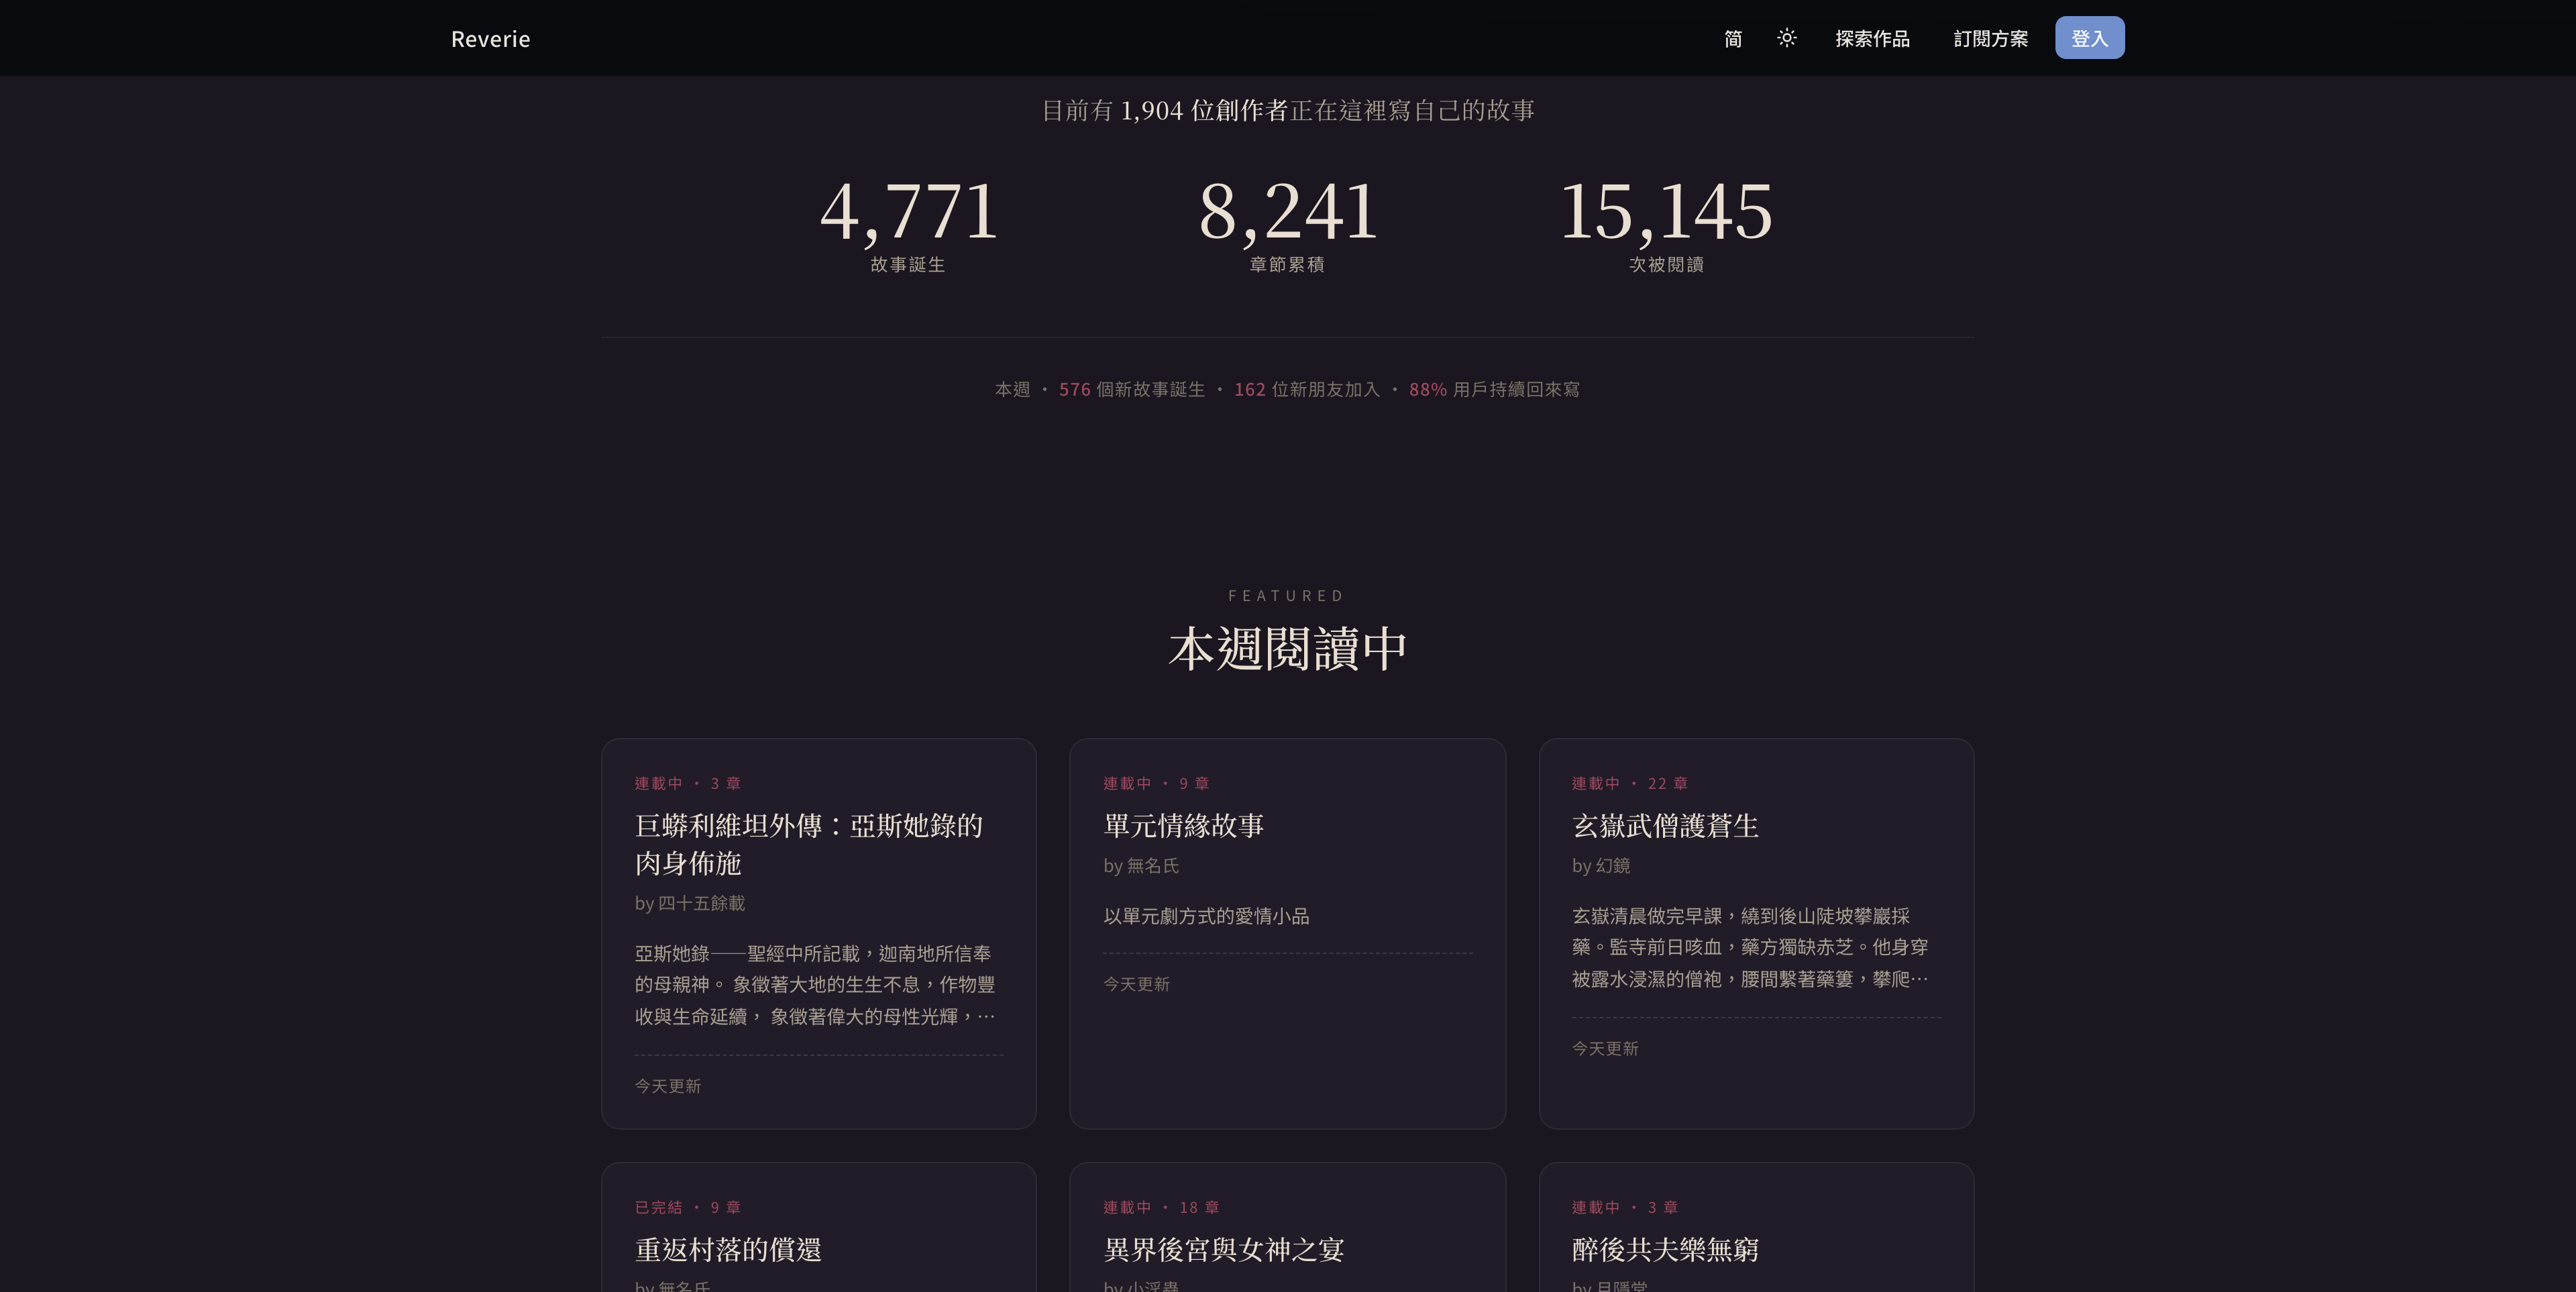Open the Reverie home logo
Screen dimensions: 2576x1292
pyautogui.click(x=490, y=39)
